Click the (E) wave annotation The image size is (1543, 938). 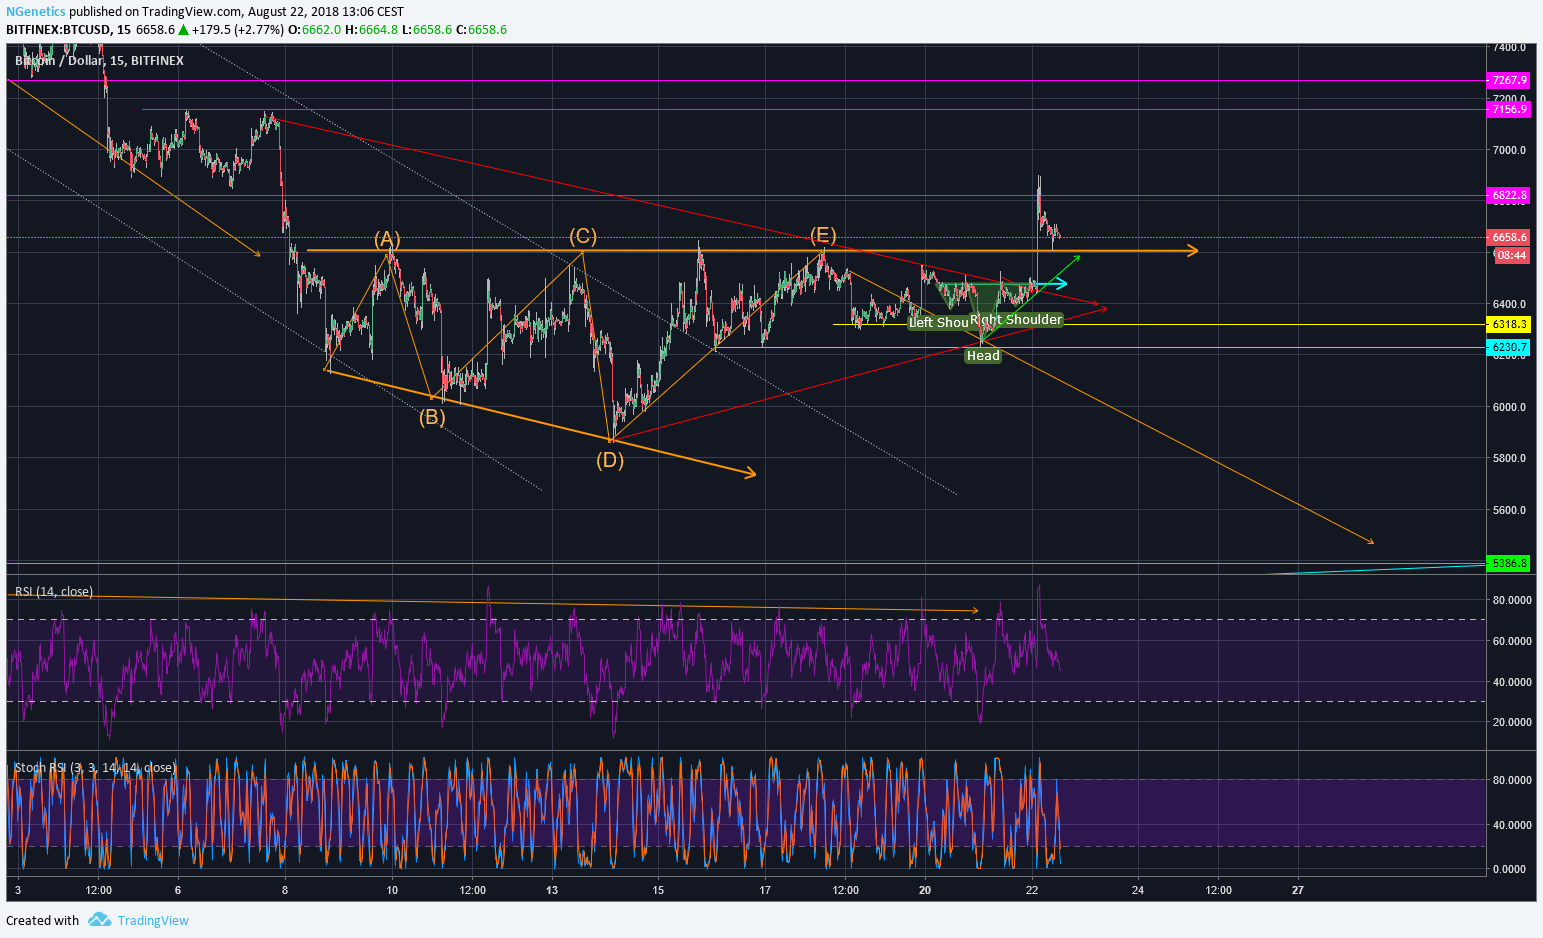click(x=823, y=235)
